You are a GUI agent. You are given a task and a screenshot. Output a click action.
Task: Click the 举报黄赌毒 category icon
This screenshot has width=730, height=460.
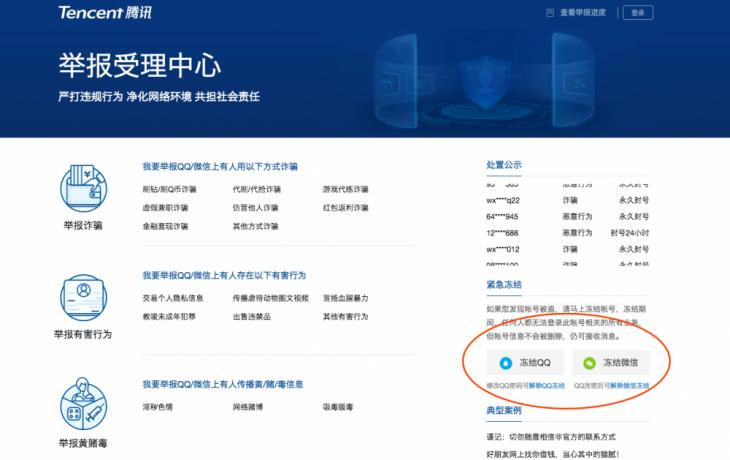83,404
